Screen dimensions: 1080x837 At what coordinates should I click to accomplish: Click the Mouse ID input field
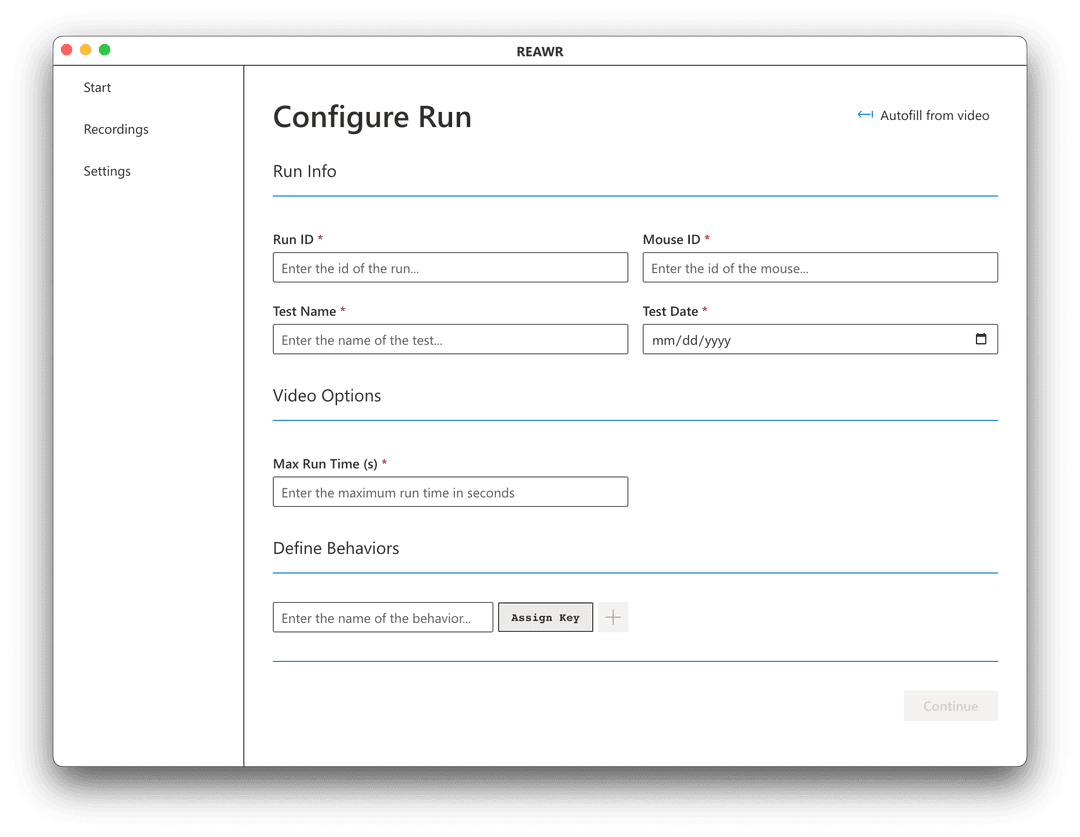coord(820,267)
